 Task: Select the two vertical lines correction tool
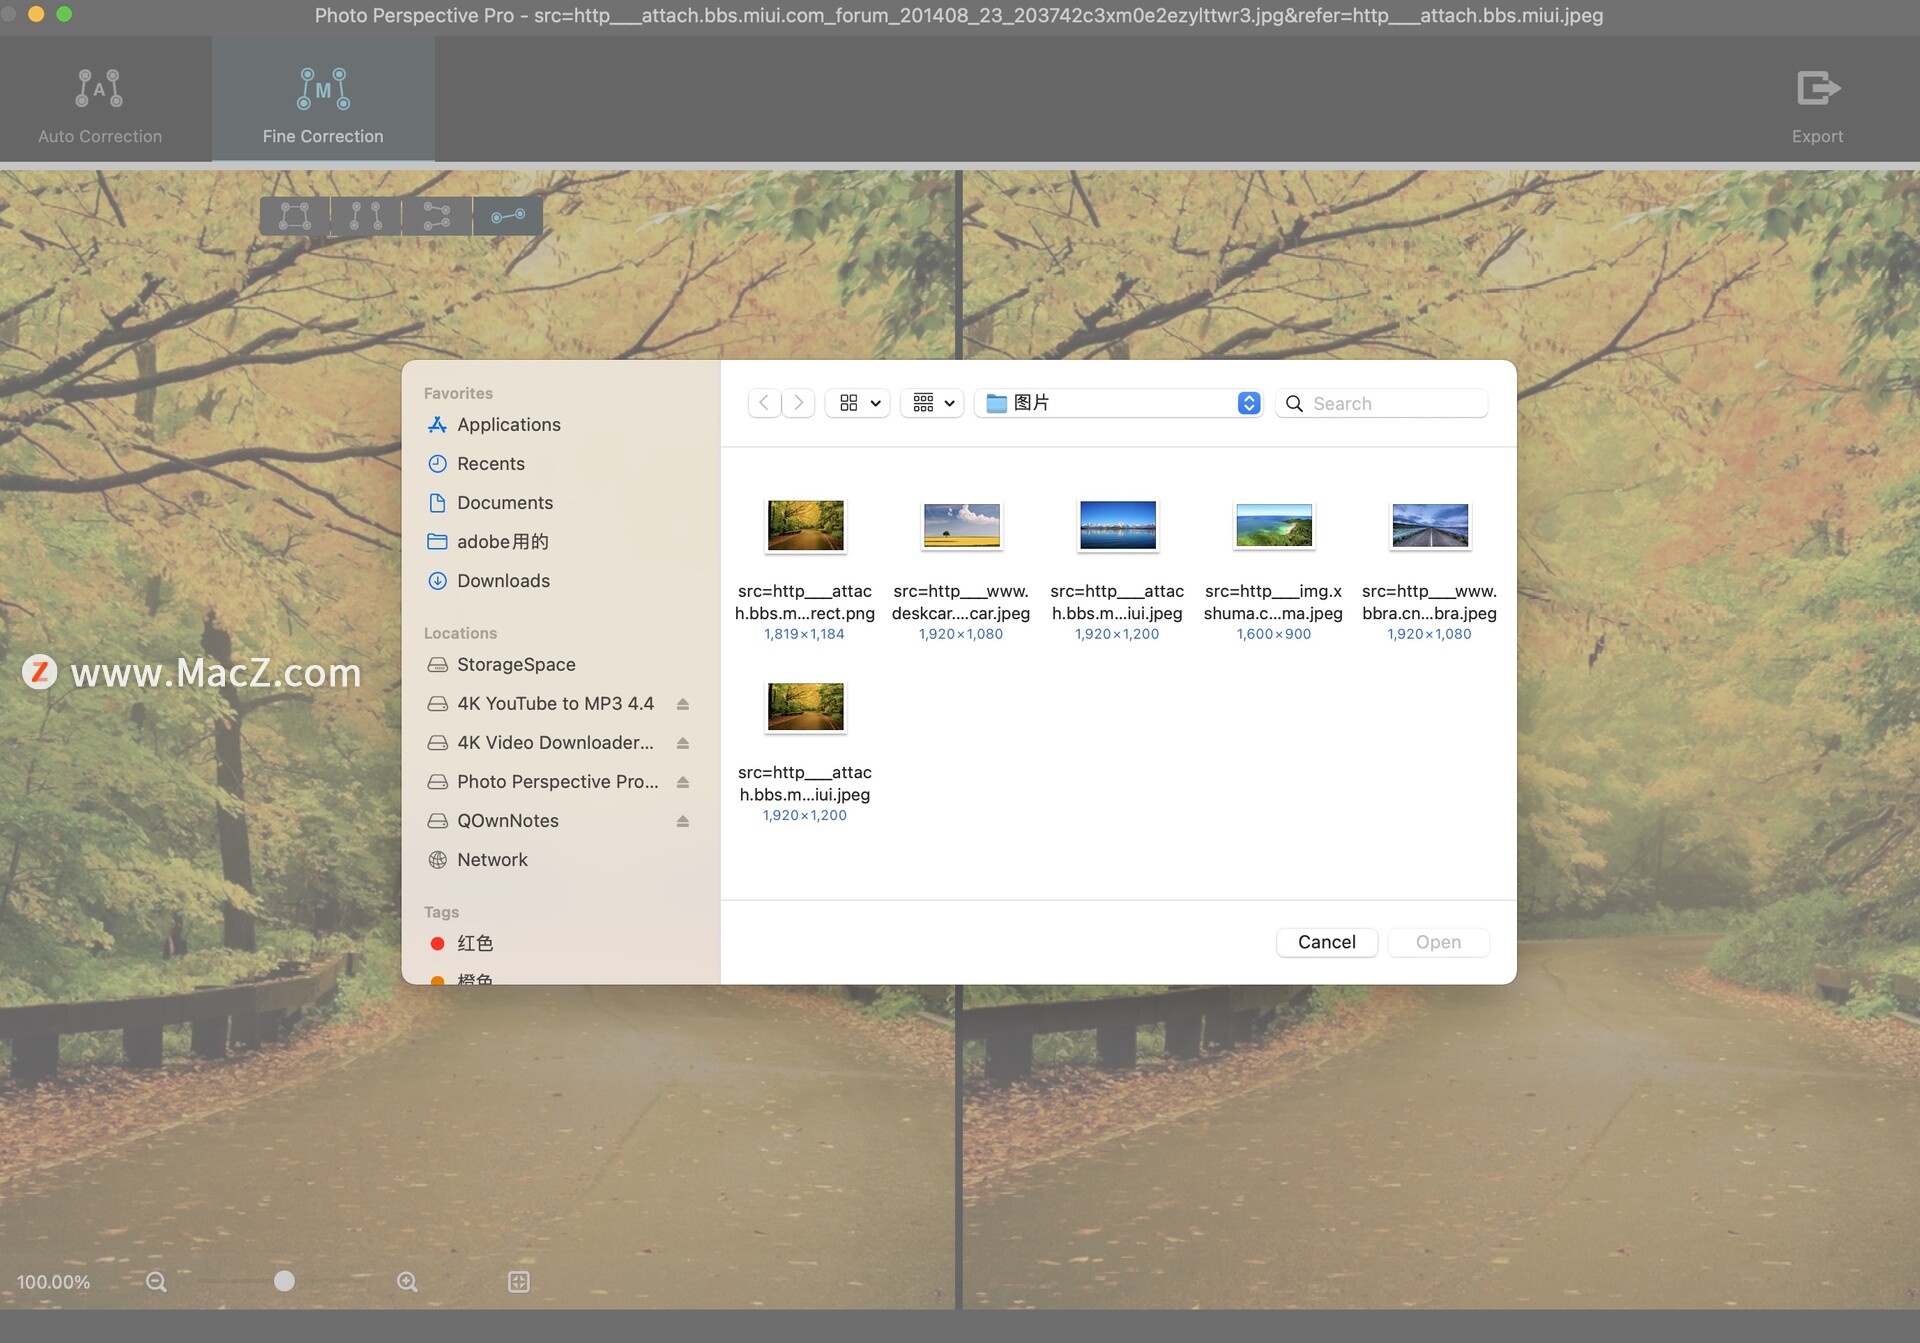pyautogui.click(x=366, y=215)
